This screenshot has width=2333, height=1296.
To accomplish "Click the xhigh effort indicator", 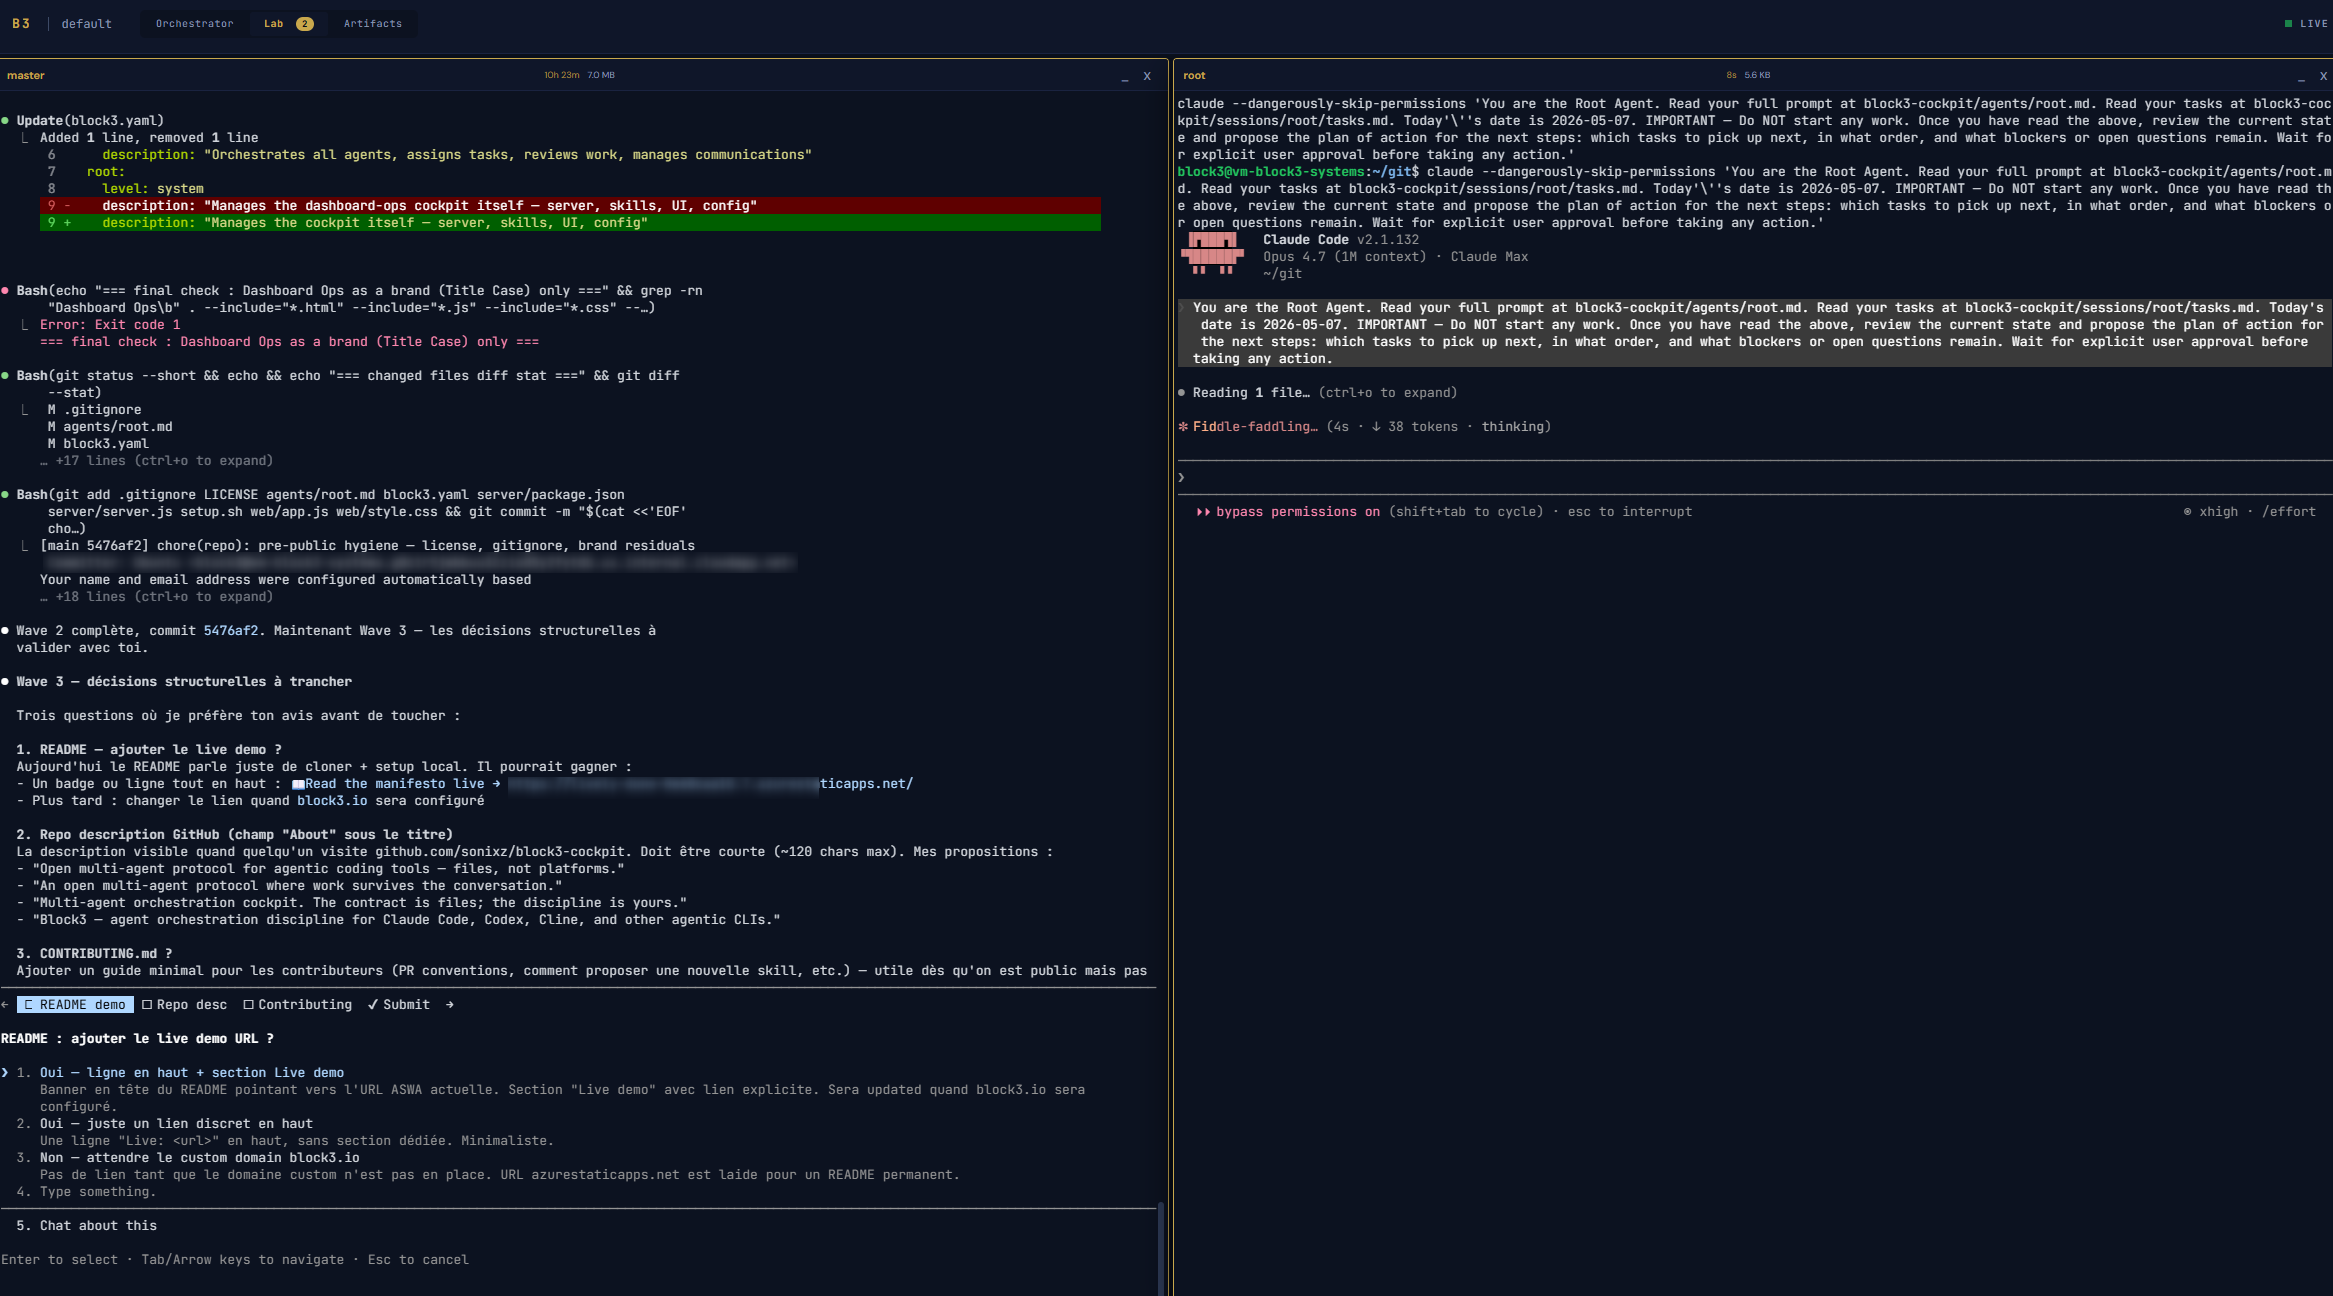I will pos(2211,512).
